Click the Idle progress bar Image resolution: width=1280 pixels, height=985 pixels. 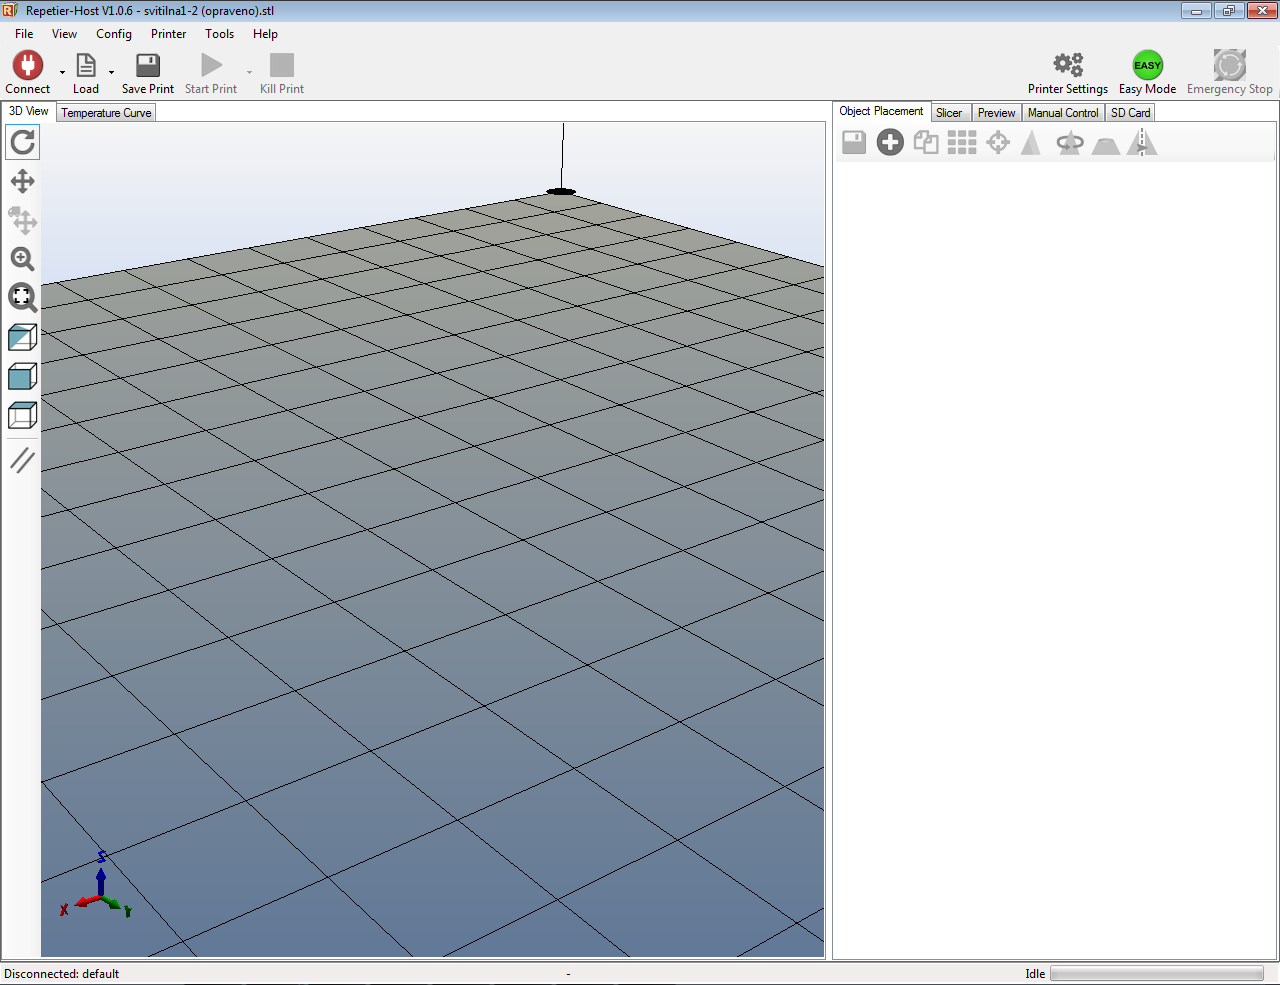tap(1156, 973)
